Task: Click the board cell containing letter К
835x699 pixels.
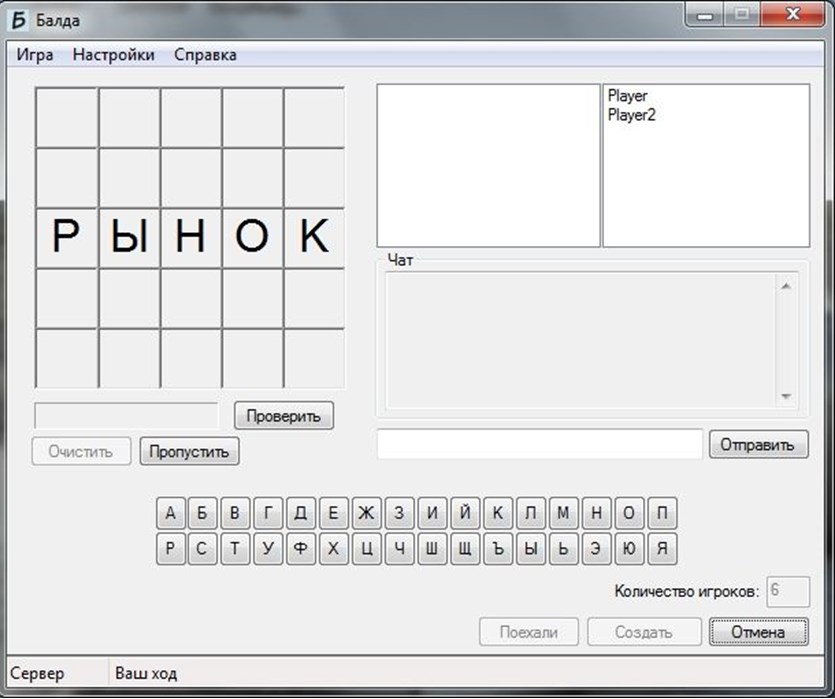Action: [314, 237]
